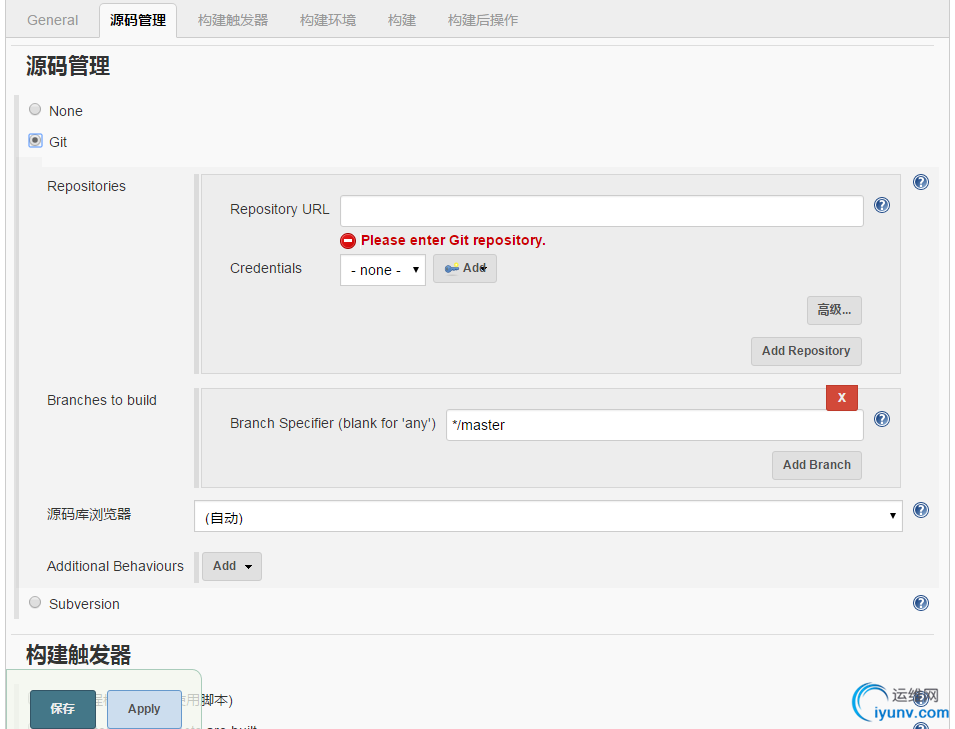Open the Credentials none dropdown

click(x=382, y=270)
